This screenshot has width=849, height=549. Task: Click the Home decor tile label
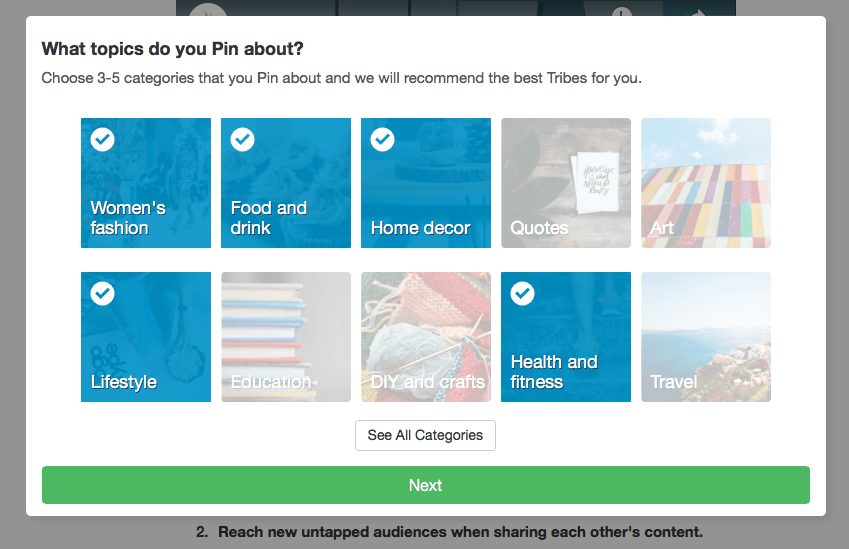pyautogui.click(x=420, y=228)
